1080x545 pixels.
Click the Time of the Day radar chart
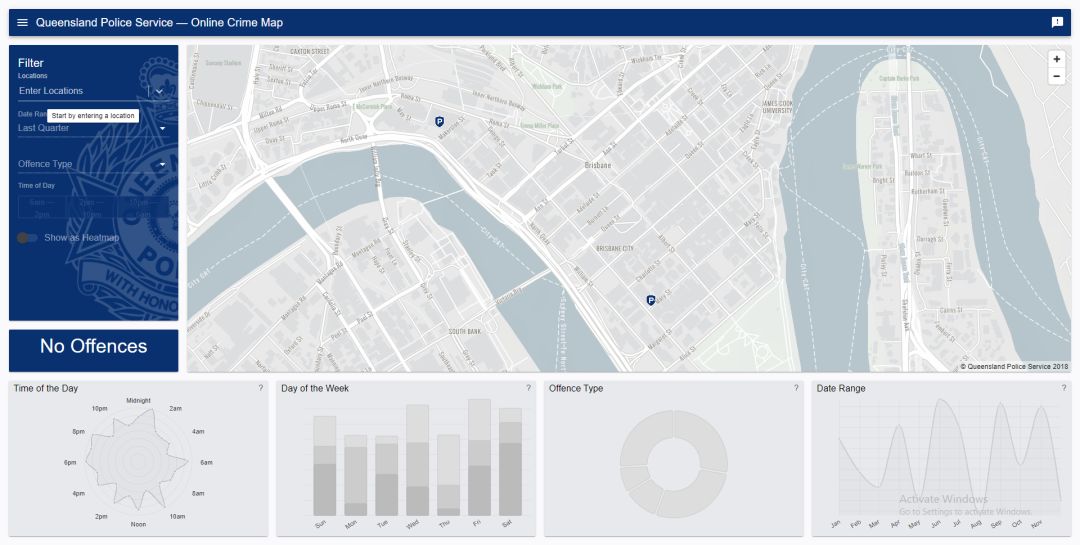[137, 460]
